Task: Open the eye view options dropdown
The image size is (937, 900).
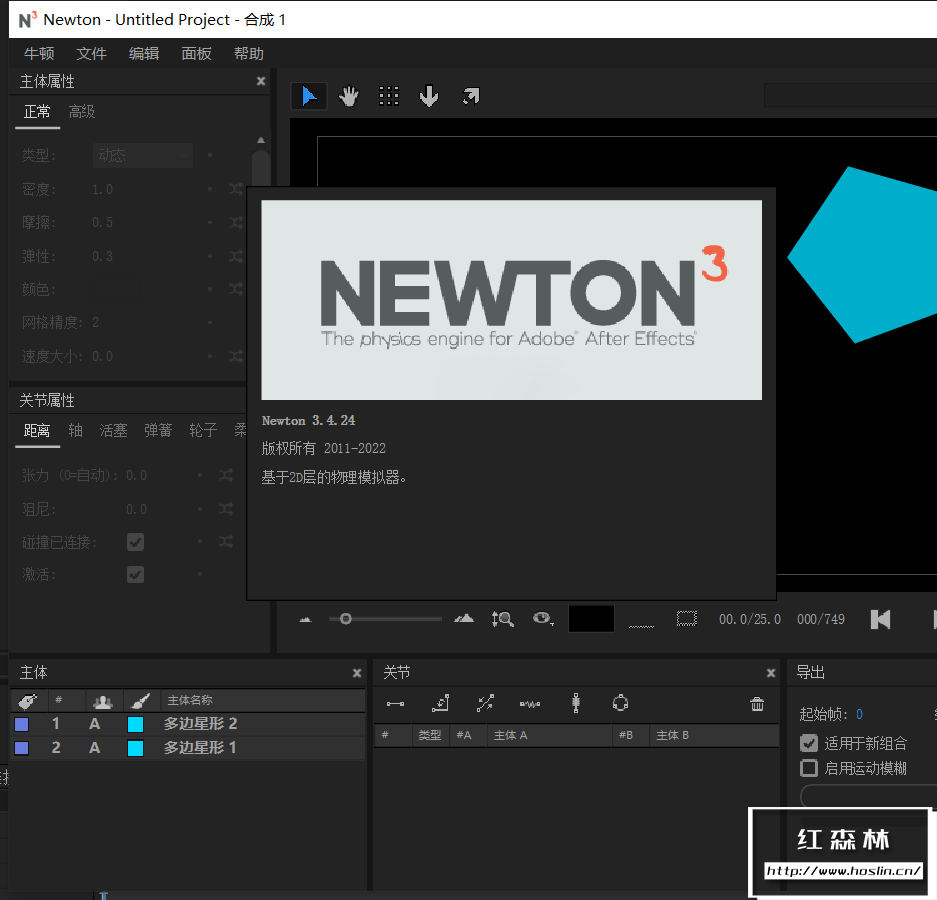Action: click(543, 619)
